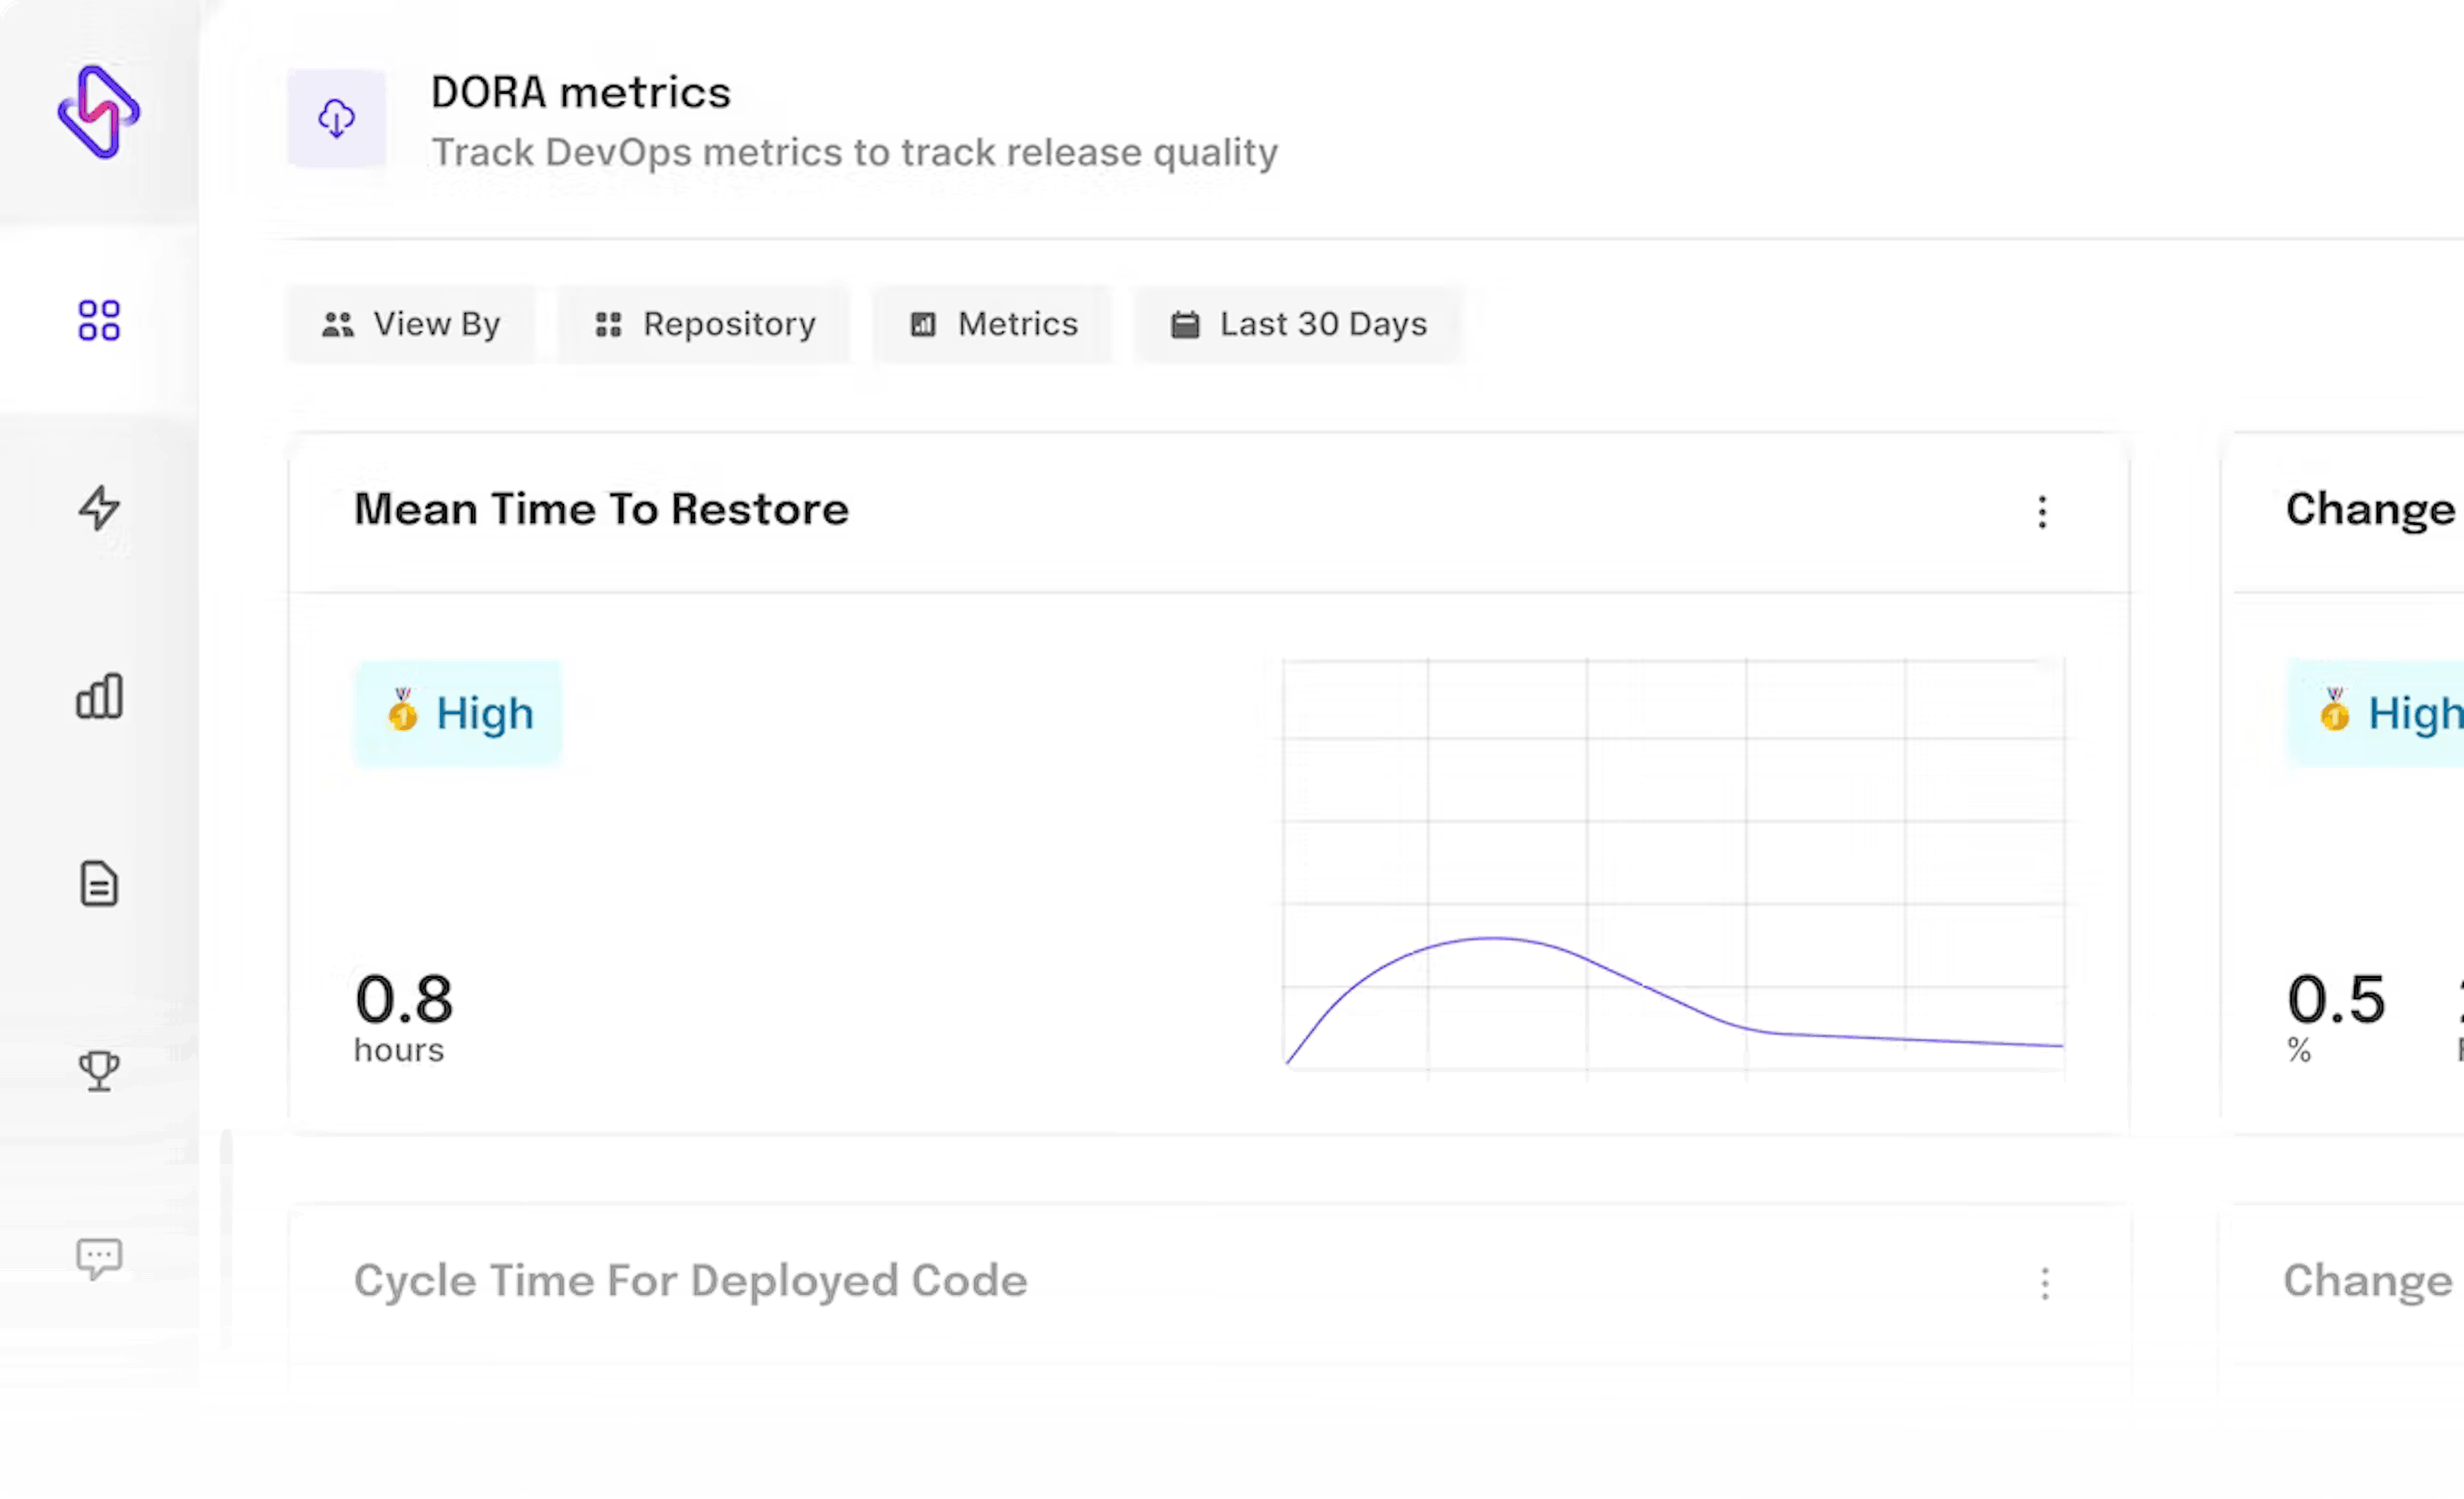This screenshot has height=1499, width=2464.
Task: Open the Metrics filter dropdown
Action: click(x=992, y=324)
